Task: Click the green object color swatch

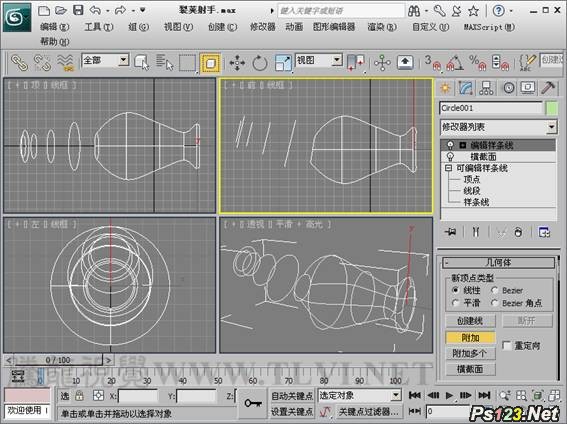Action: click(x=551, y=108)
